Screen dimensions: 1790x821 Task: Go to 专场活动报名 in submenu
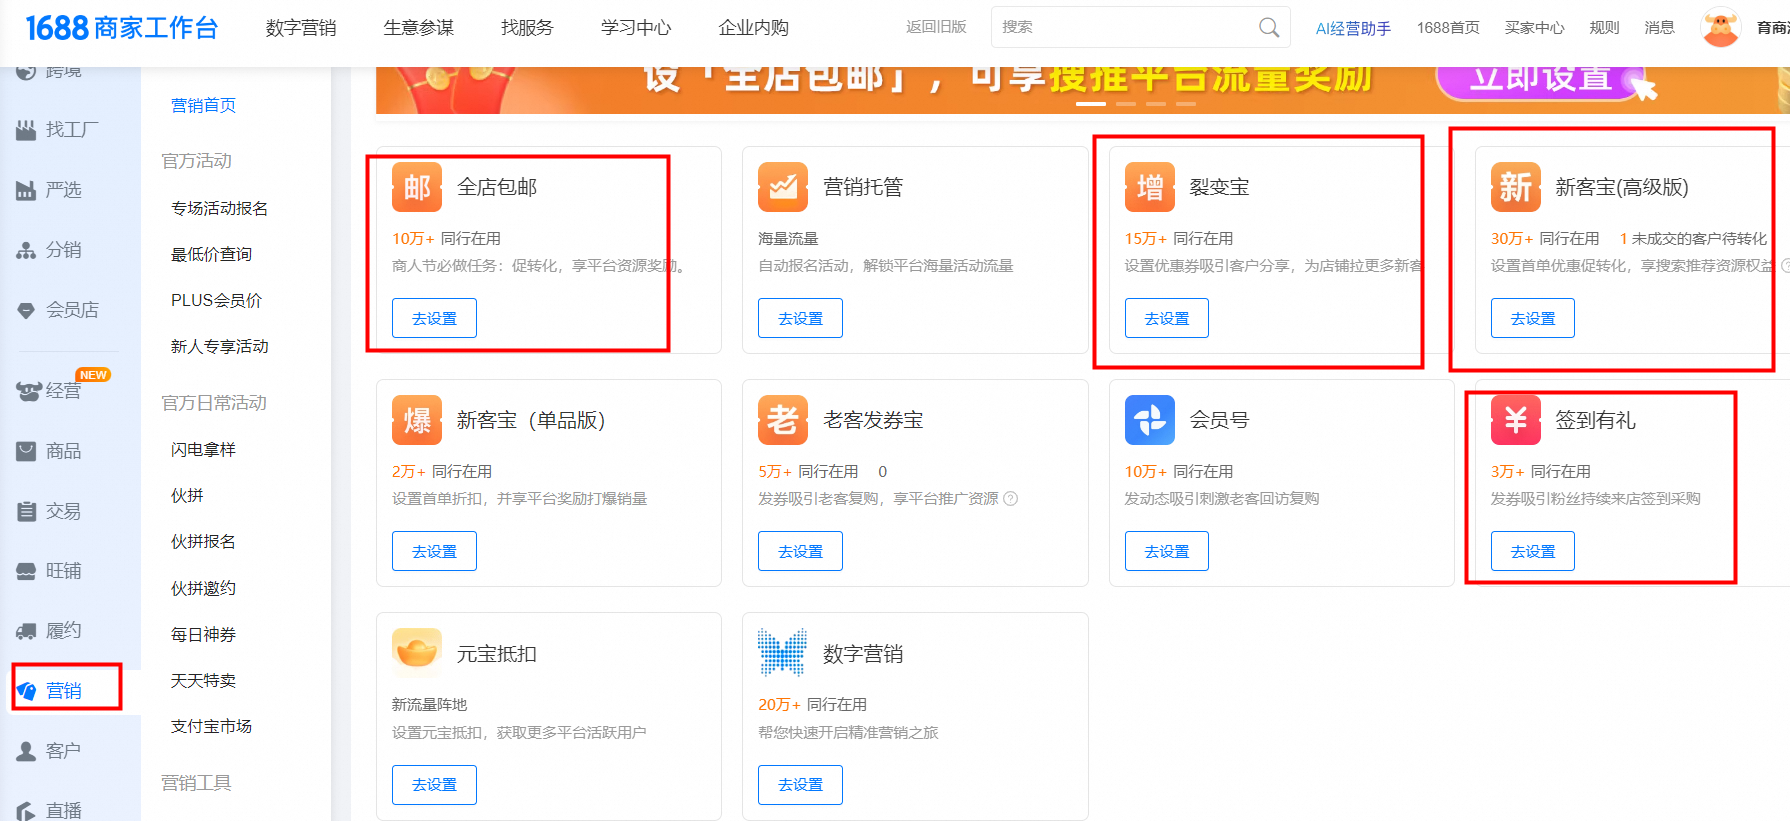pyautogui.click(x=219, y=208)
